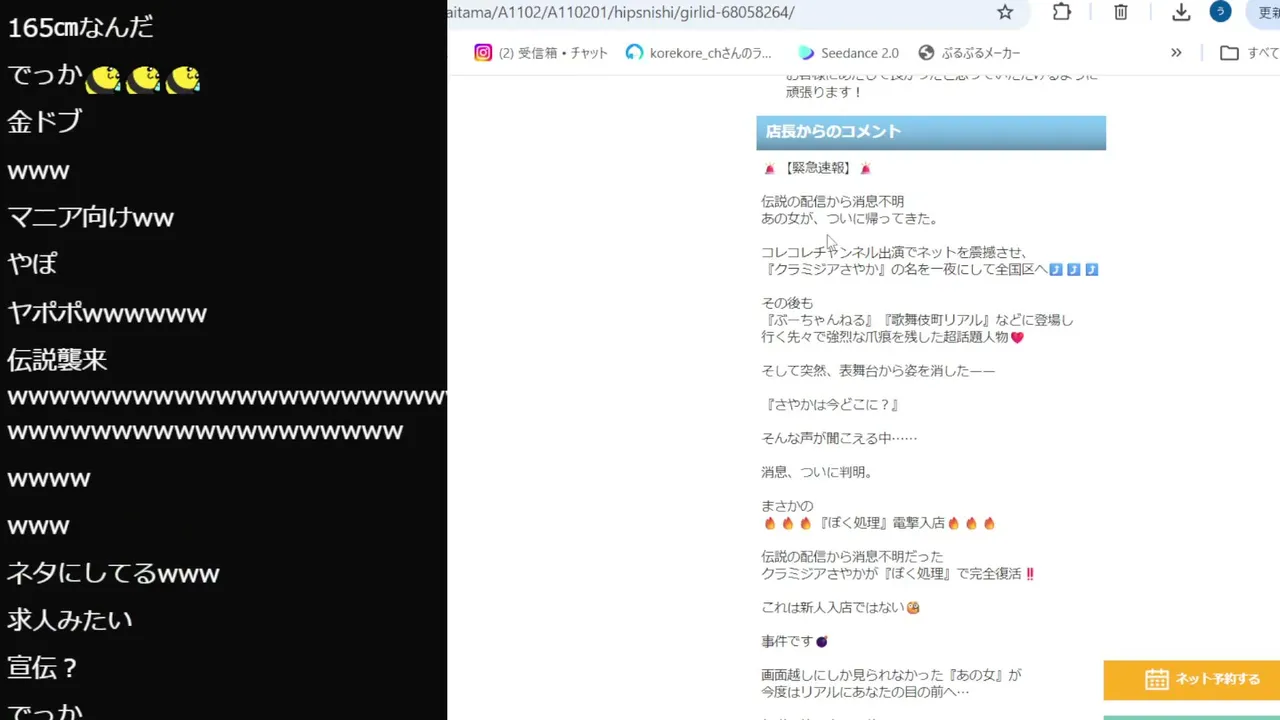
Task: Open the browser downloads icon
Action: 1181,12
